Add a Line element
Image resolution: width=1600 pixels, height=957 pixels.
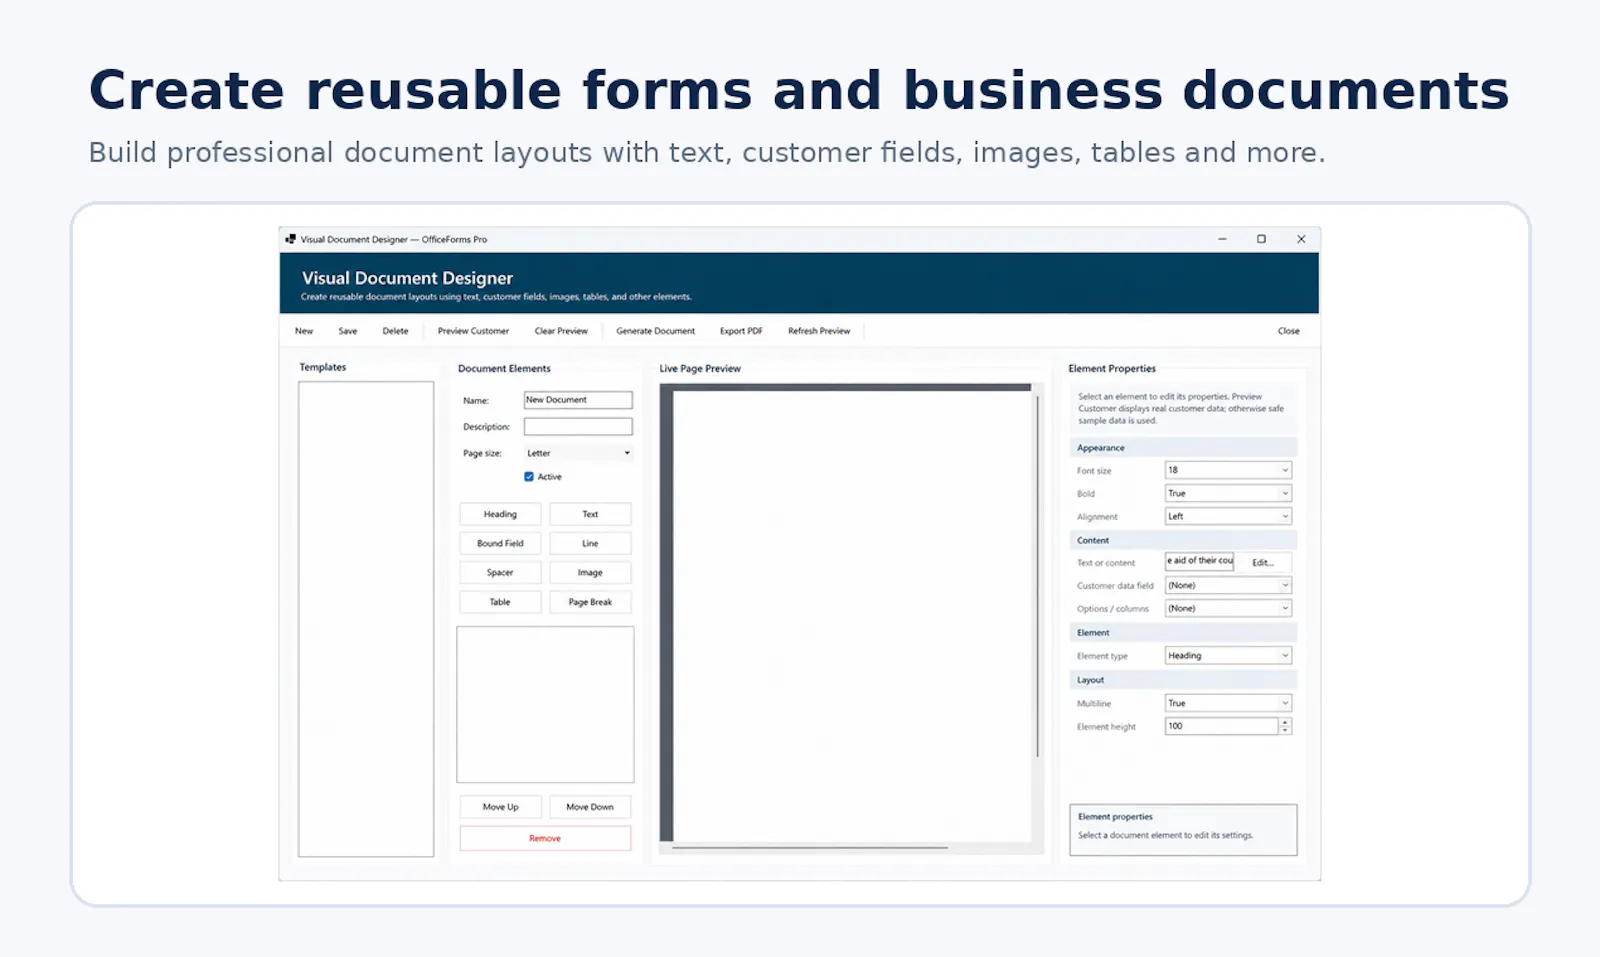tap(590, 543)
